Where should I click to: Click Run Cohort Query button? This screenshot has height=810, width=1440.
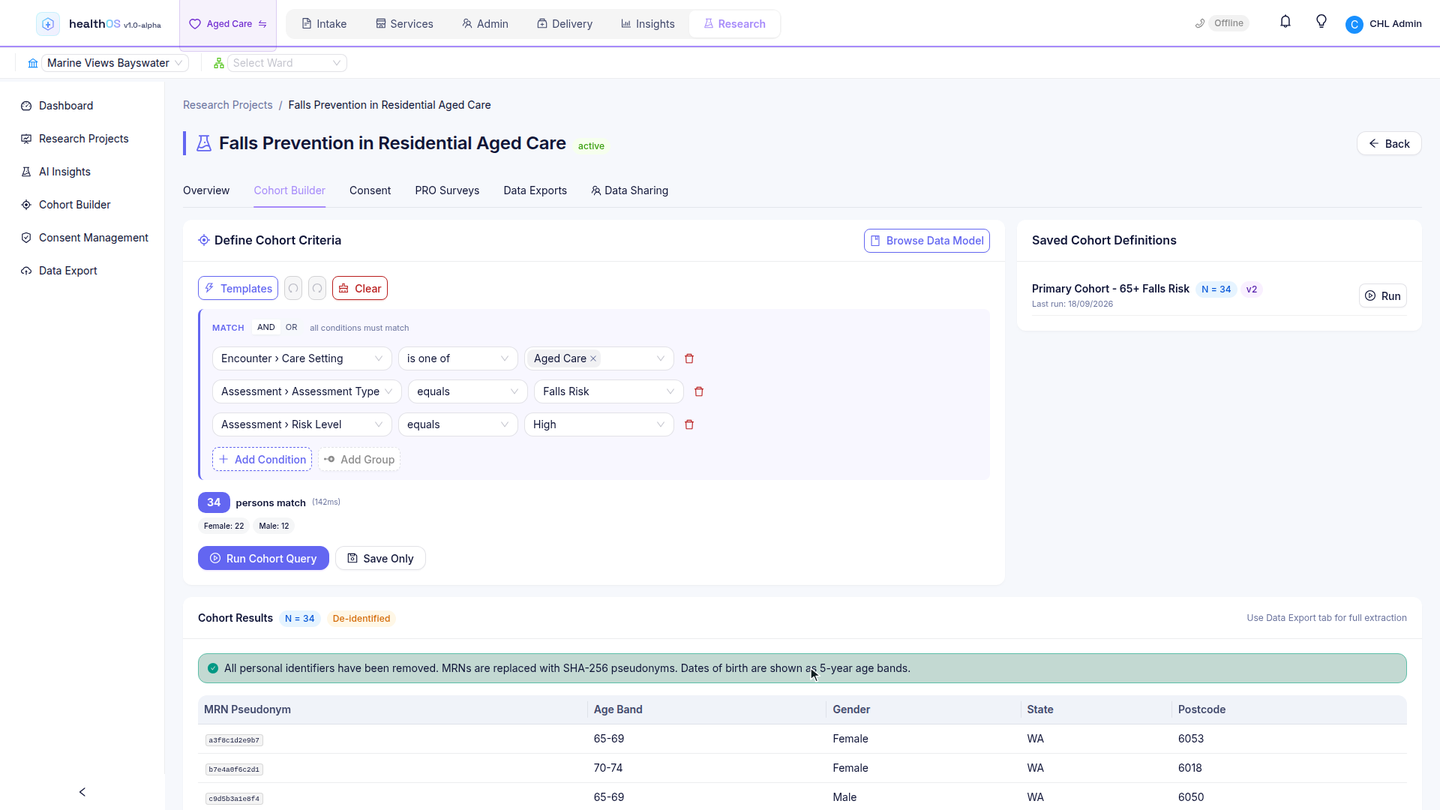pos(263,558)
